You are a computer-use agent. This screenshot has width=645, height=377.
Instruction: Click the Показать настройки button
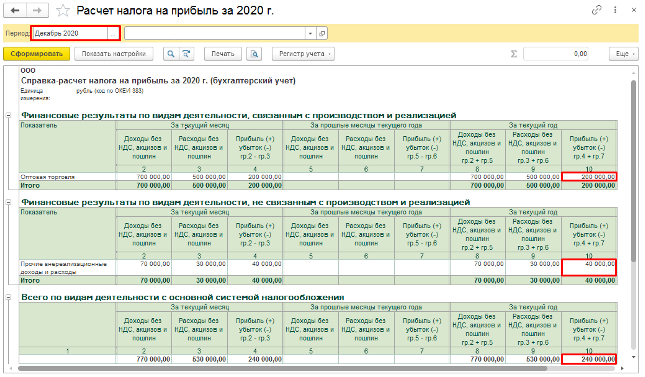tap(114, 54)
